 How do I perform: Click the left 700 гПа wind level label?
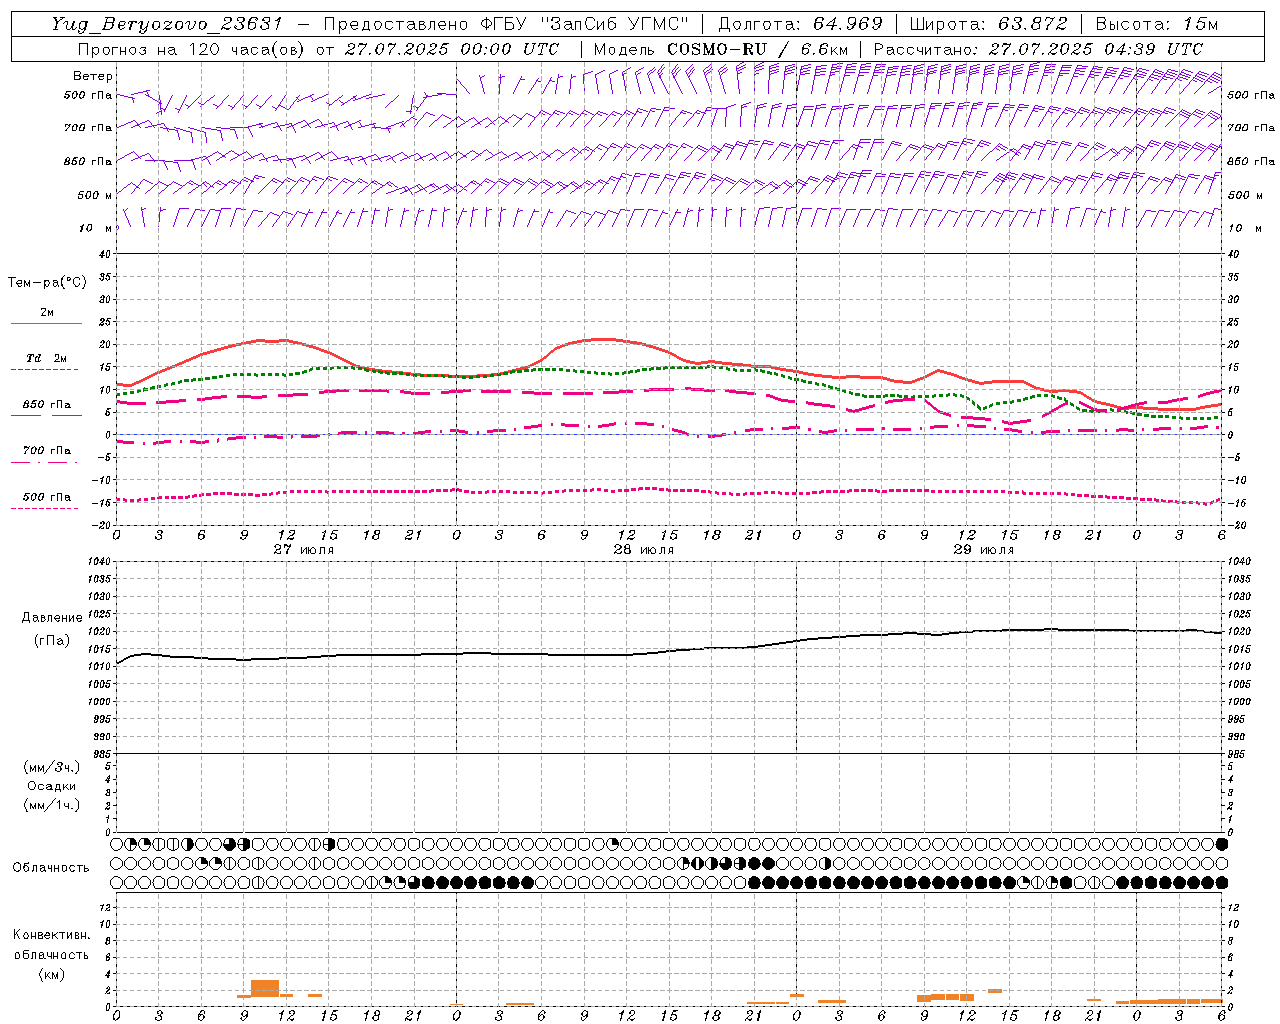tap(88, 128)
